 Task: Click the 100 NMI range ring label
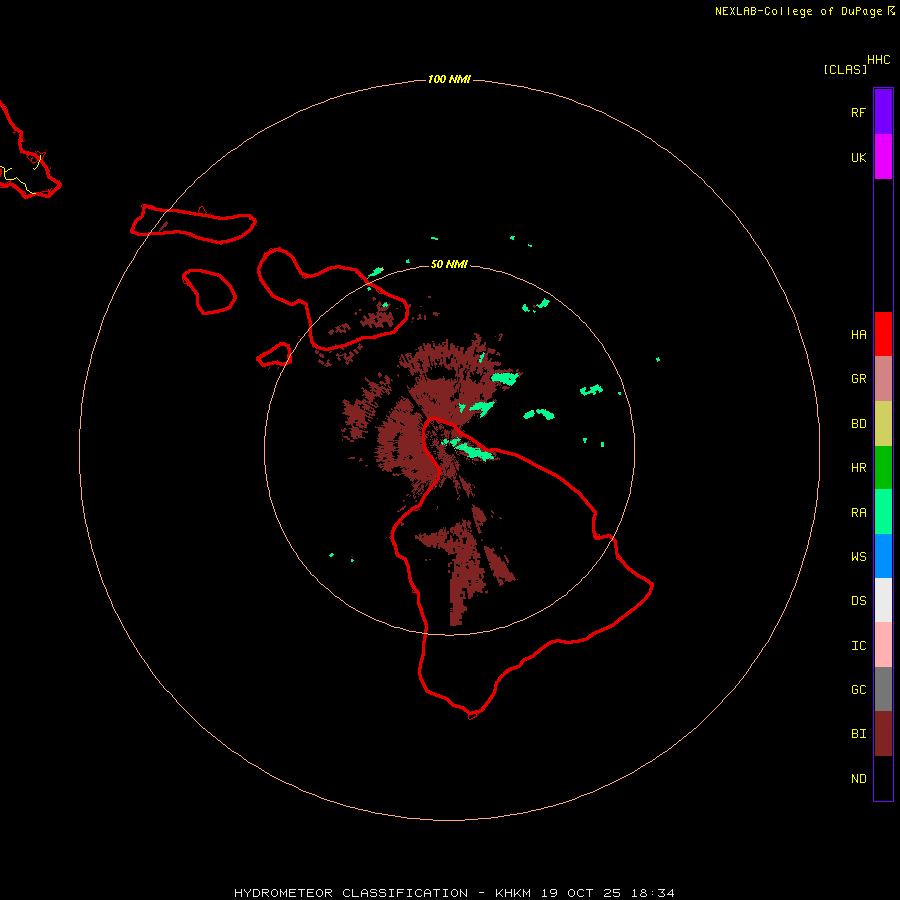[x=449, y=79]
